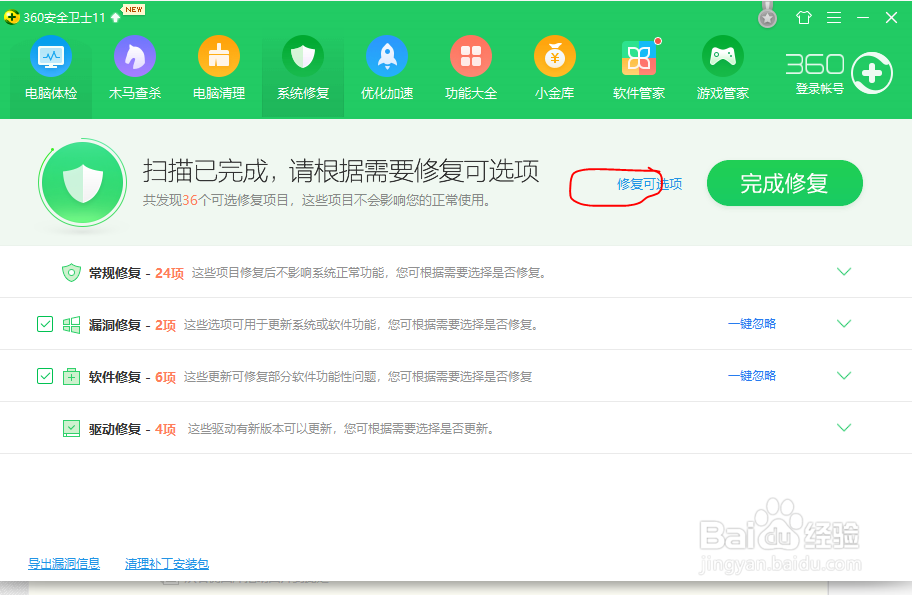Click 登录帐号 text
This screenshot has width=912, height=595.
[820, 89]
